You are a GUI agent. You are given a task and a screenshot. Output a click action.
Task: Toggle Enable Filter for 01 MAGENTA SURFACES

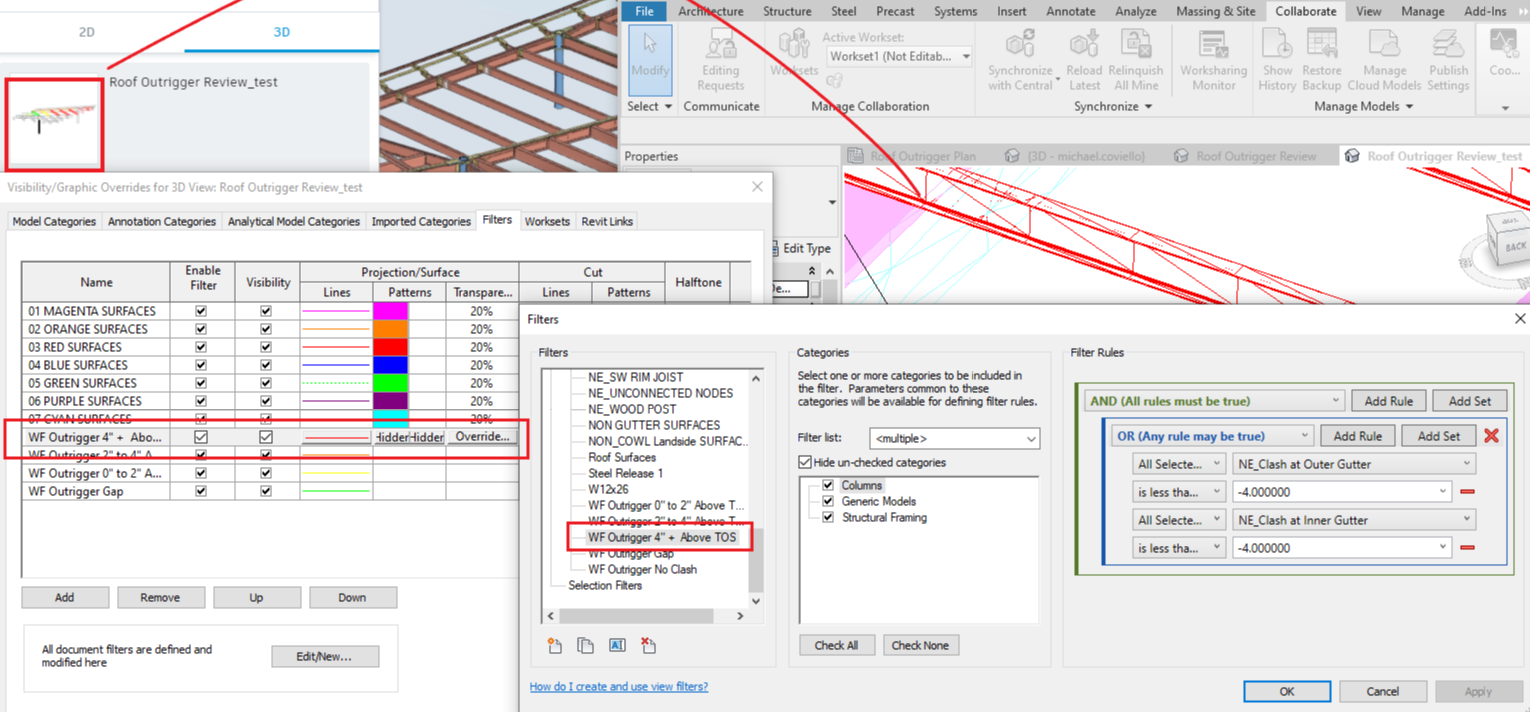(201, 311)
